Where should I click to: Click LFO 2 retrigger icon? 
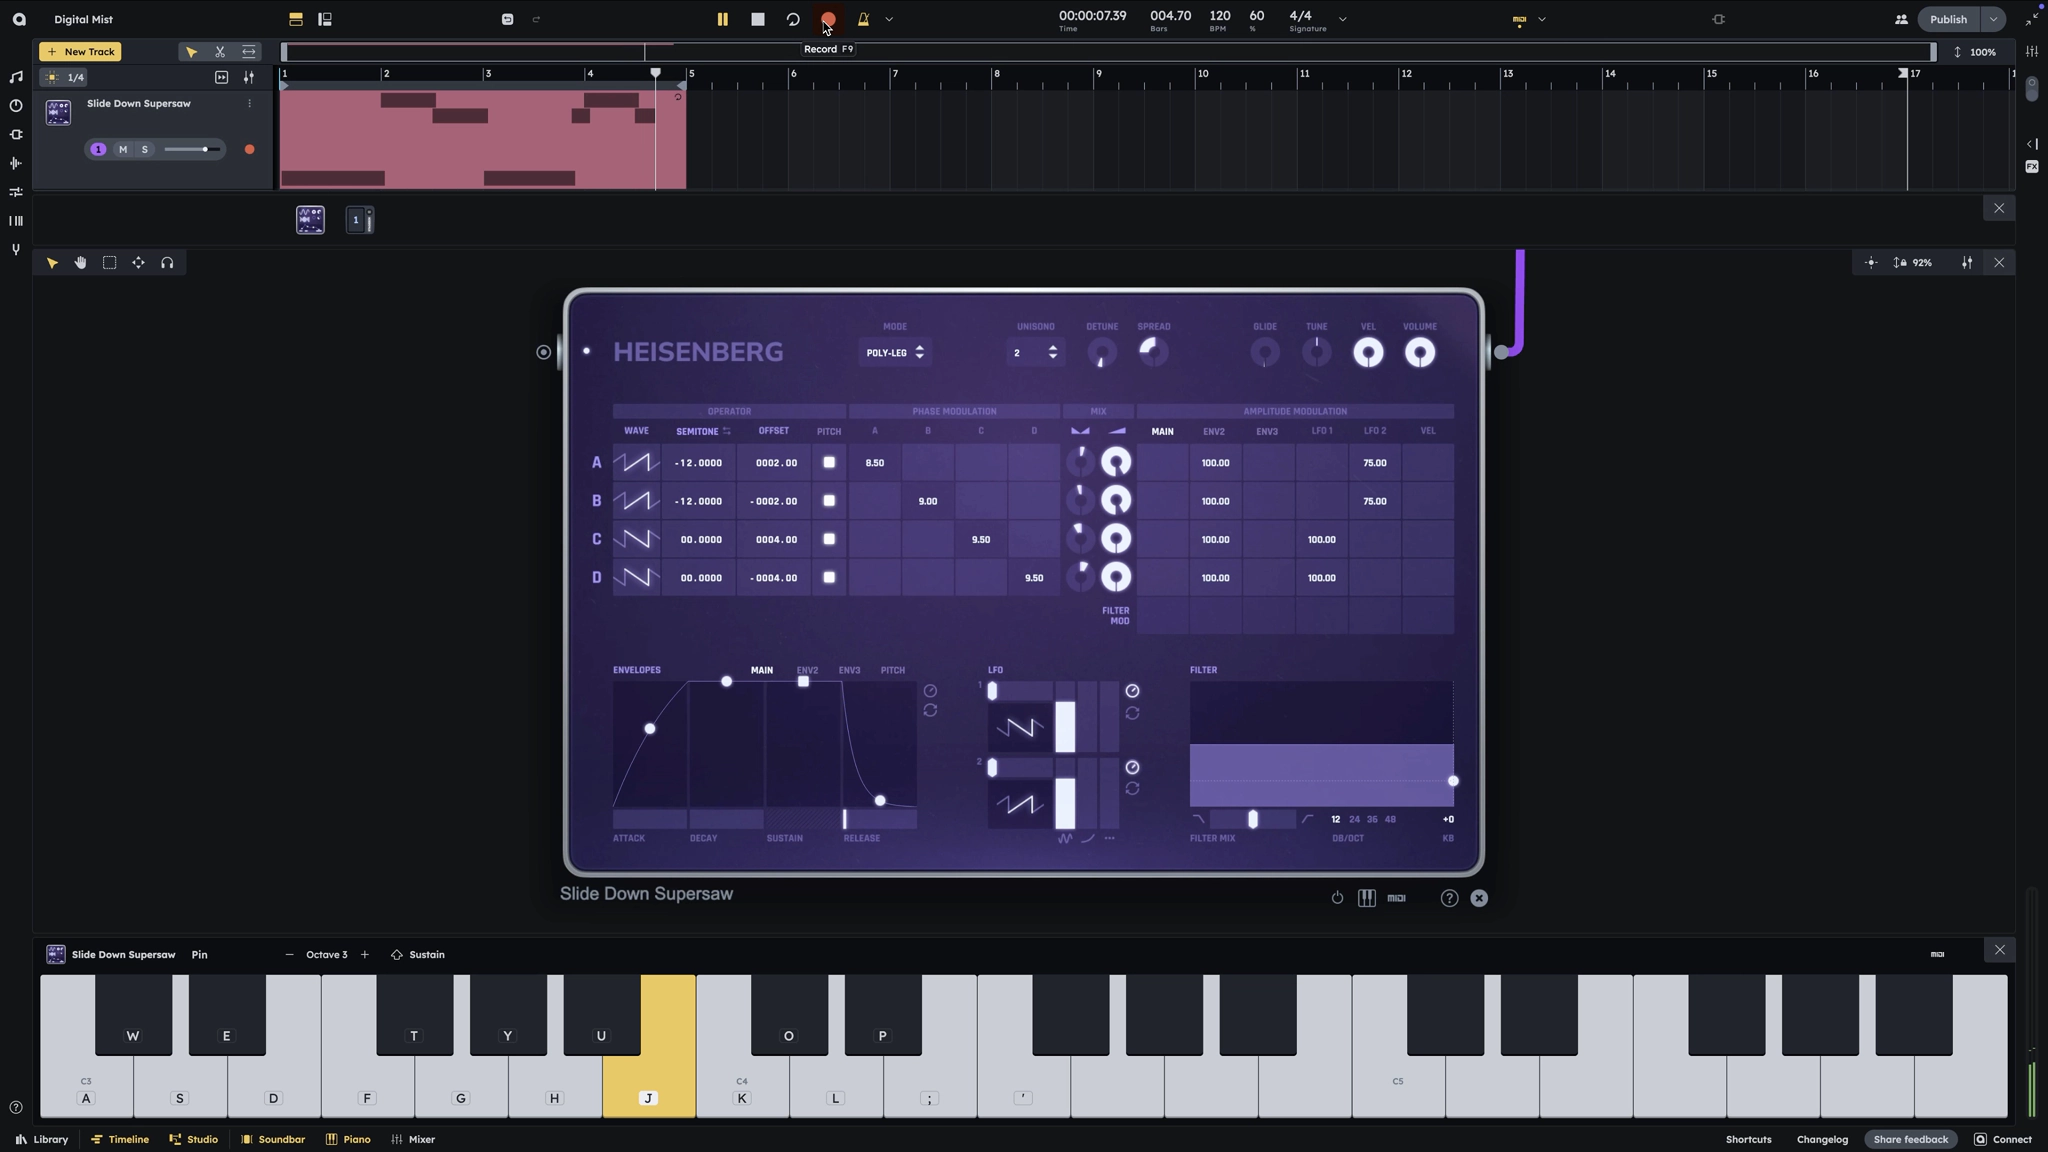[x=1132, y=789]
